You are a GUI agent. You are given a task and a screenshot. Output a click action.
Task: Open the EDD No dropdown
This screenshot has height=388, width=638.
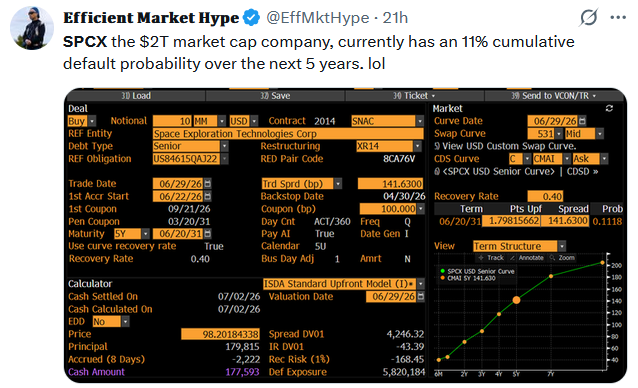point(125,322)
